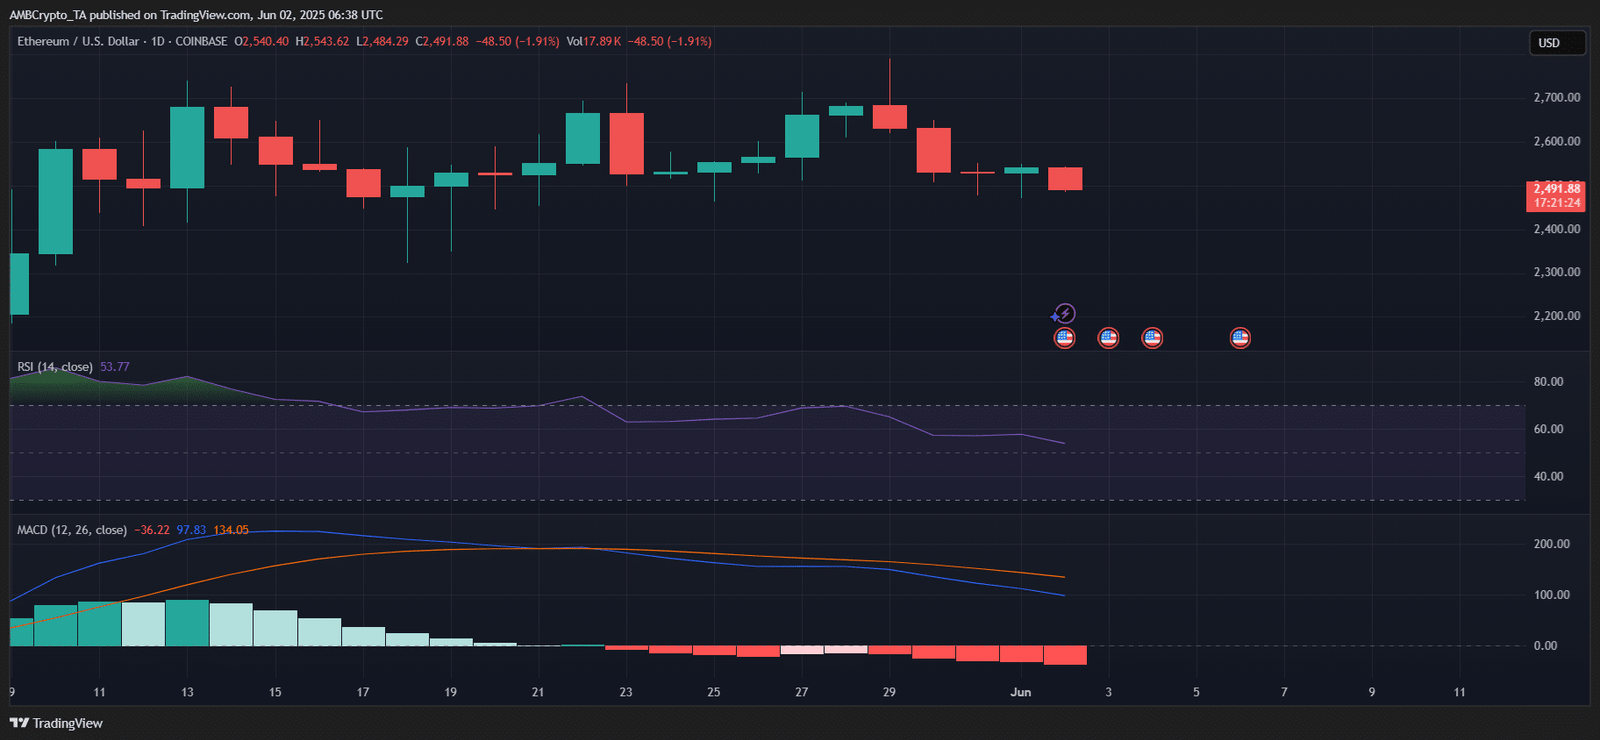Image resolution: width=1600 pixels, height=740 pixels.
Task: Click date label 27 on the time axis
Action: [801, 692]
